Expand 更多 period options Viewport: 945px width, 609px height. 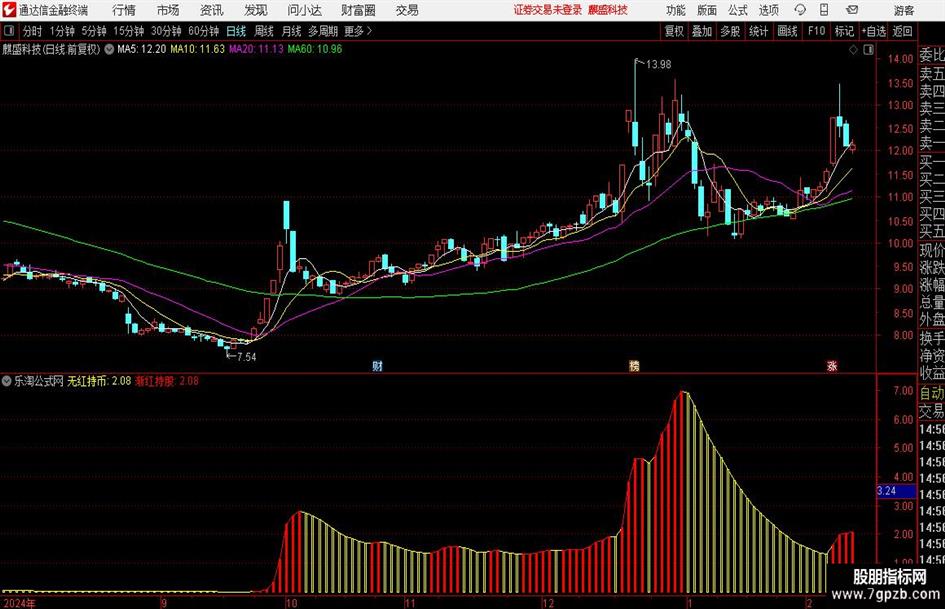coord(358,31)
